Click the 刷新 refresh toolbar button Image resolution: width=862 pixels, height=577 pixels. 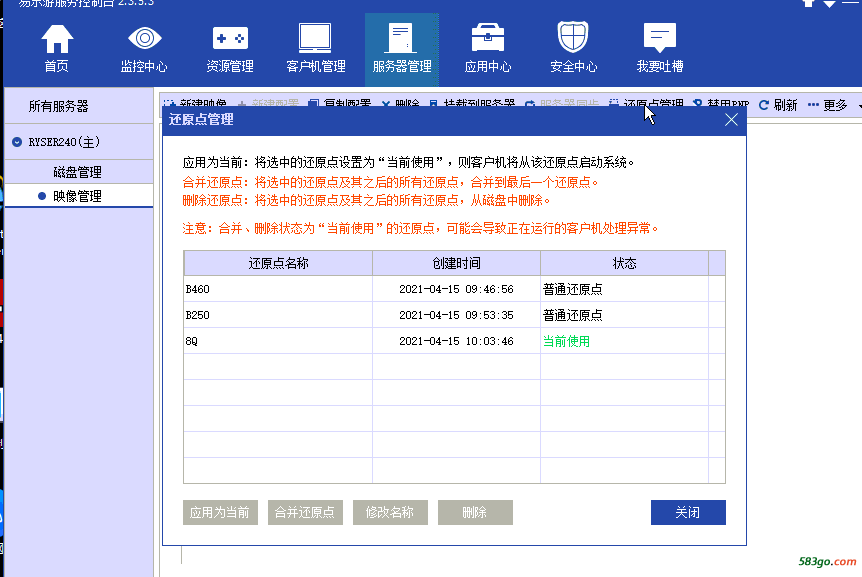pyautogui.click(x=777, y=104)
